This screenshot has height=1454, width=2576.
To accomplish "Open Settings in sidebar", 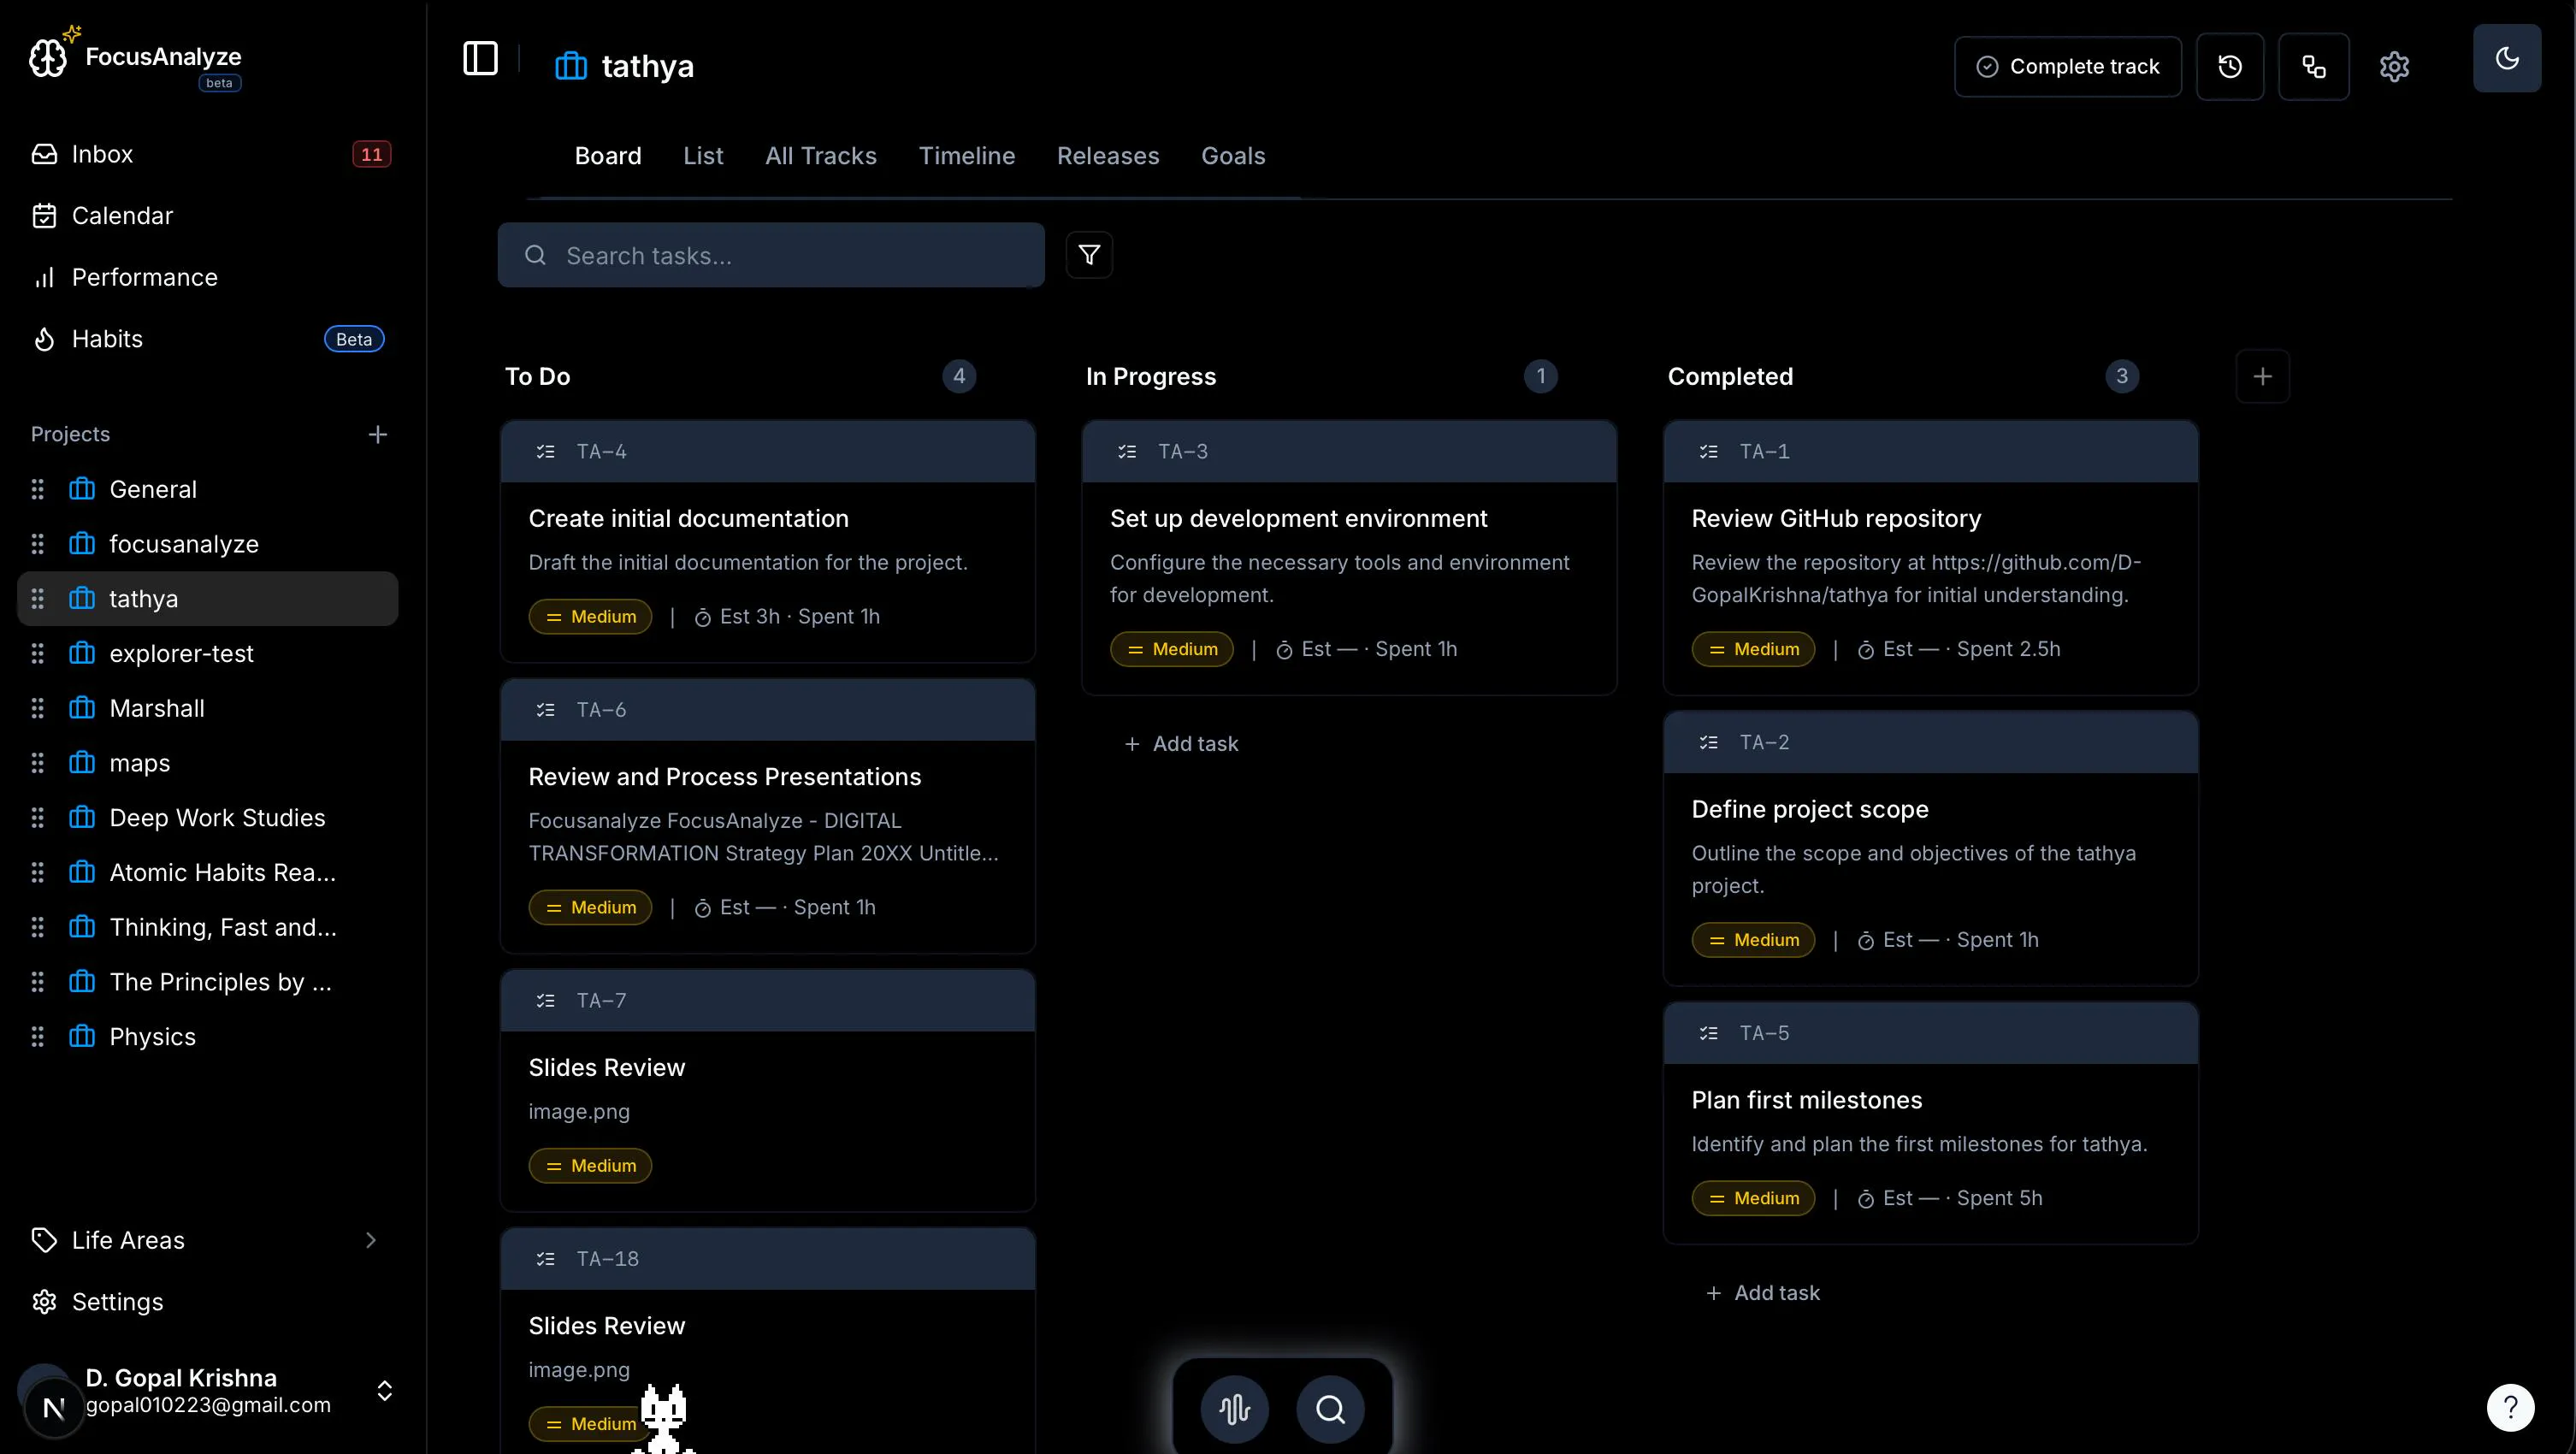I will point(208,1301).
